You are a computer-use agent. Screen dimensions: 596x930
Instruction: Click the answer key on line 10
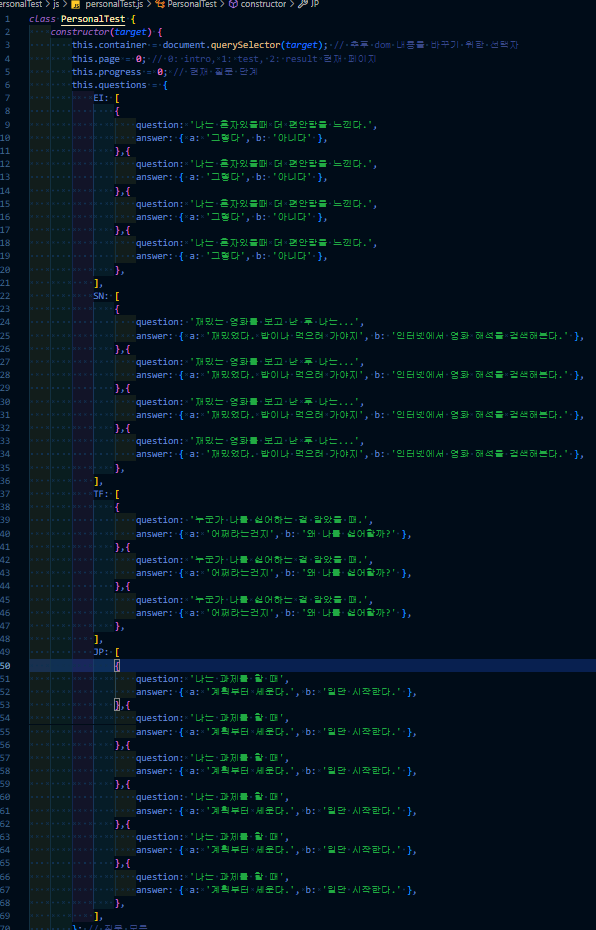pyautogui.click(x=152, y=138)
